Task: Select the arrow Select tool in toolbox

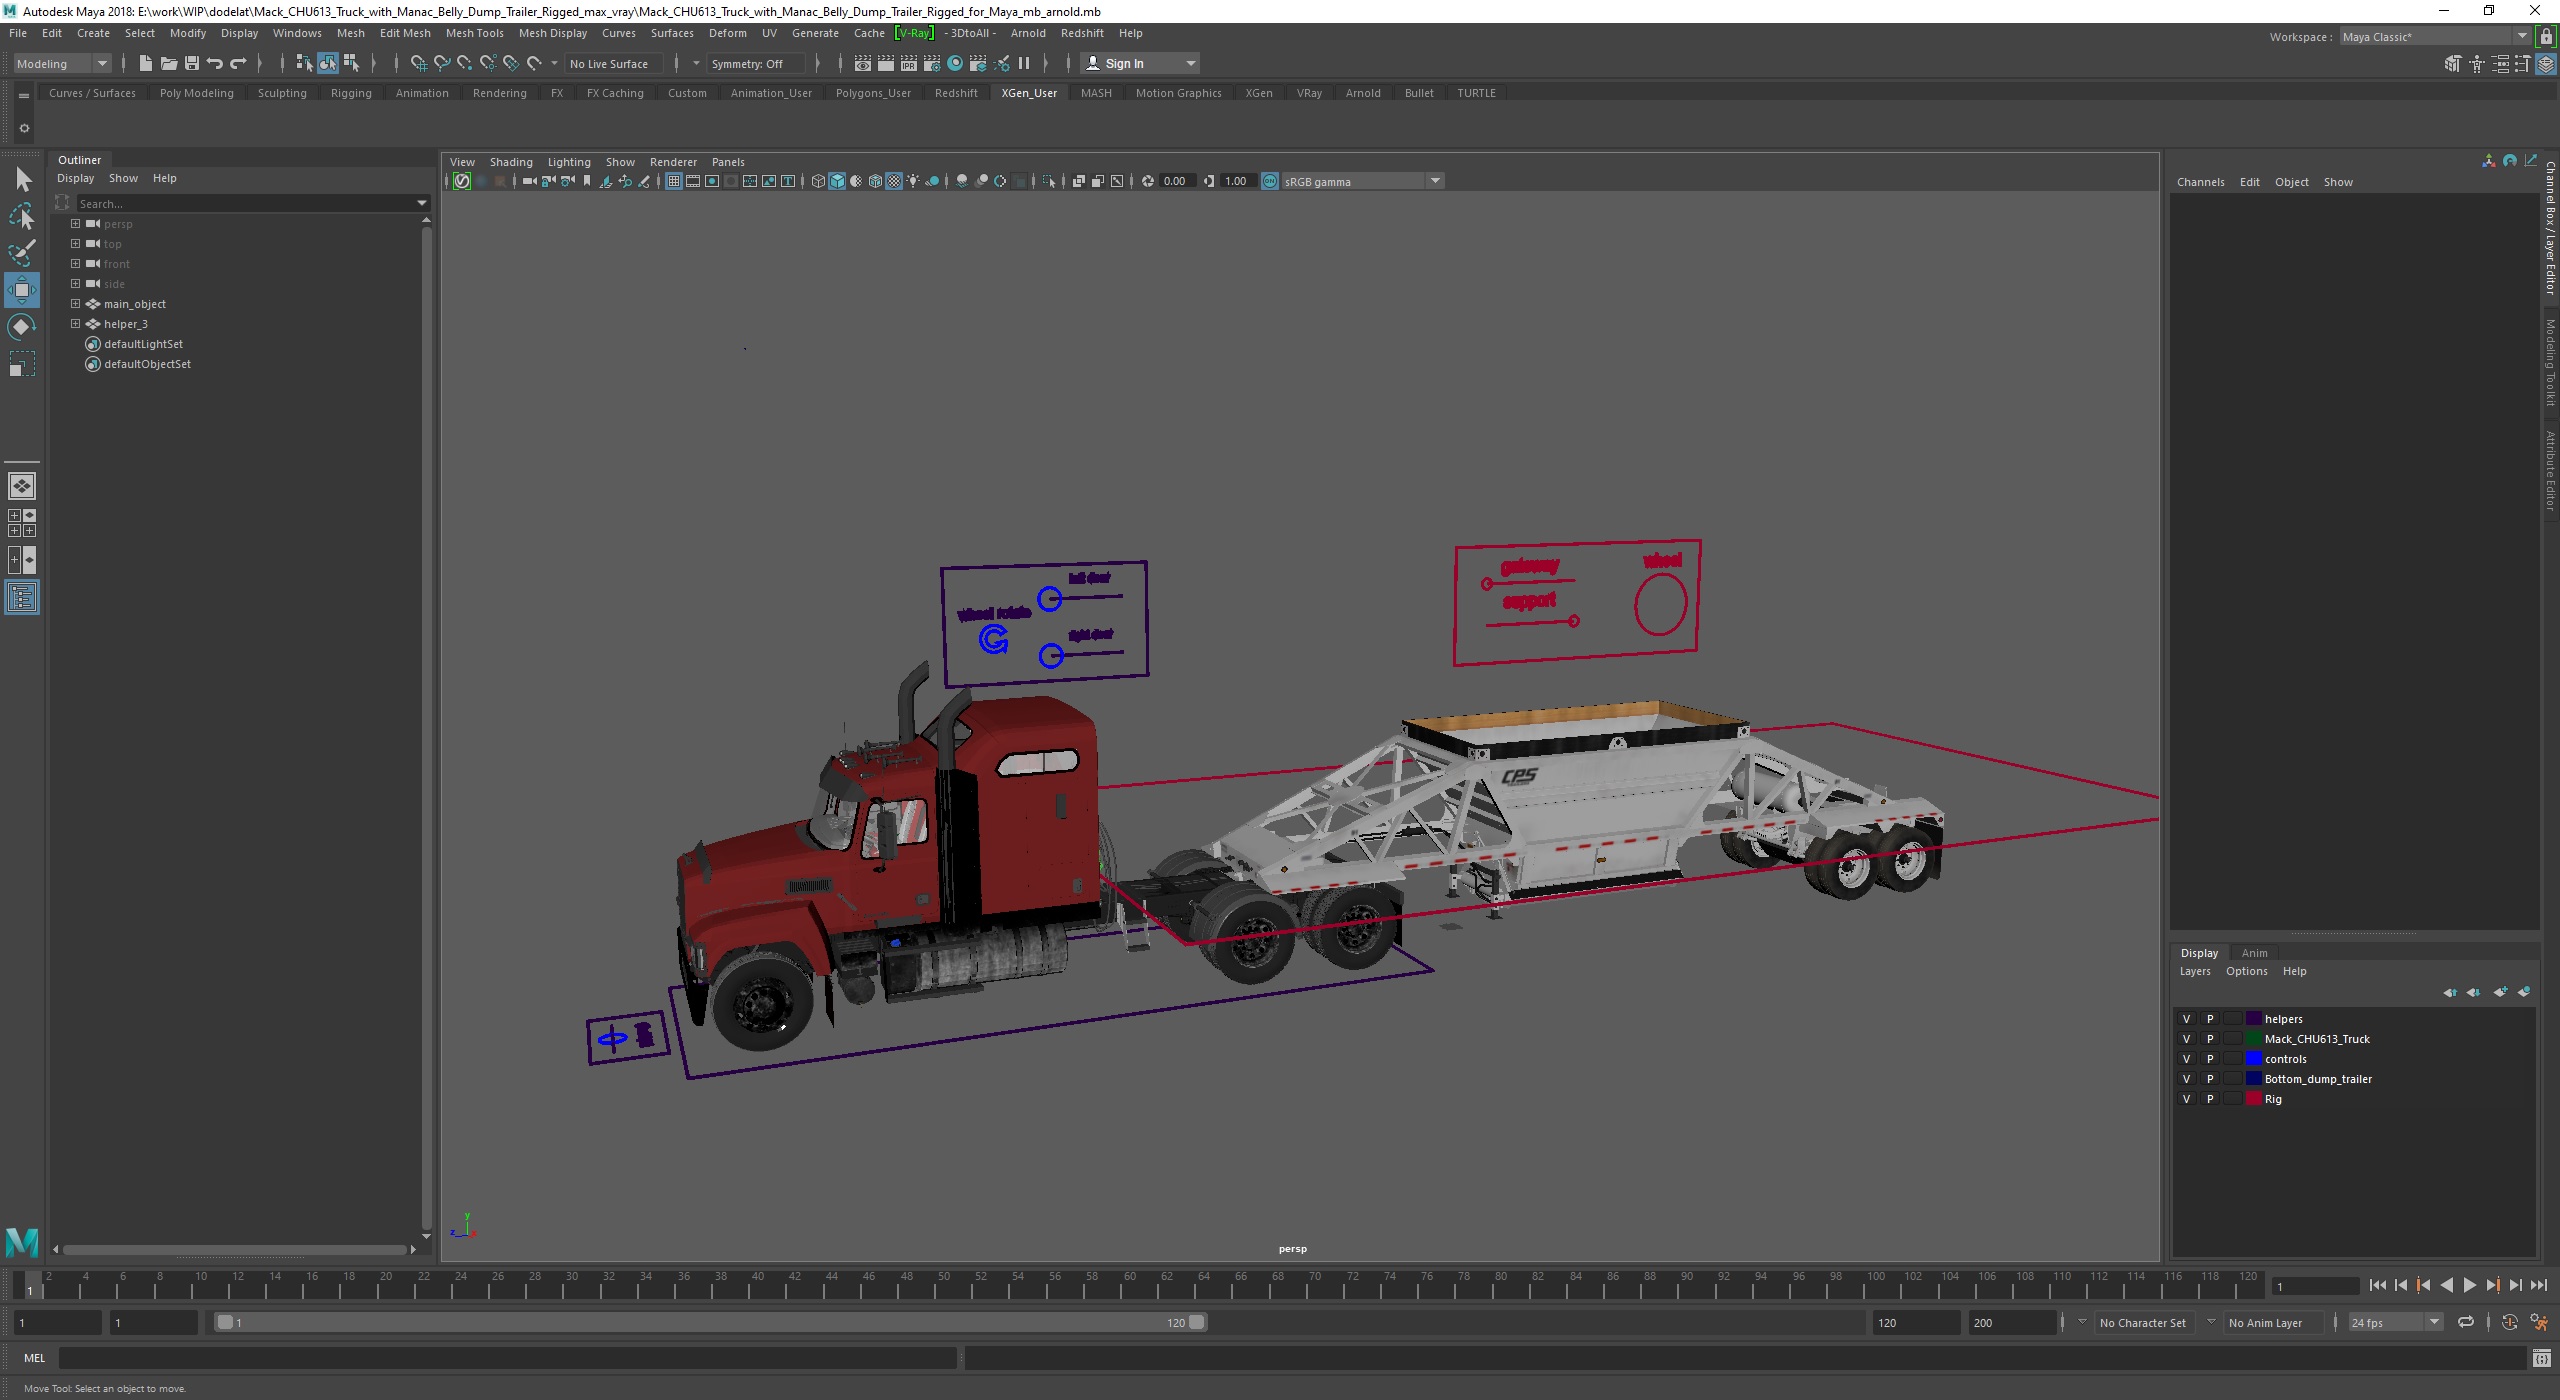Action: [22, 180]
